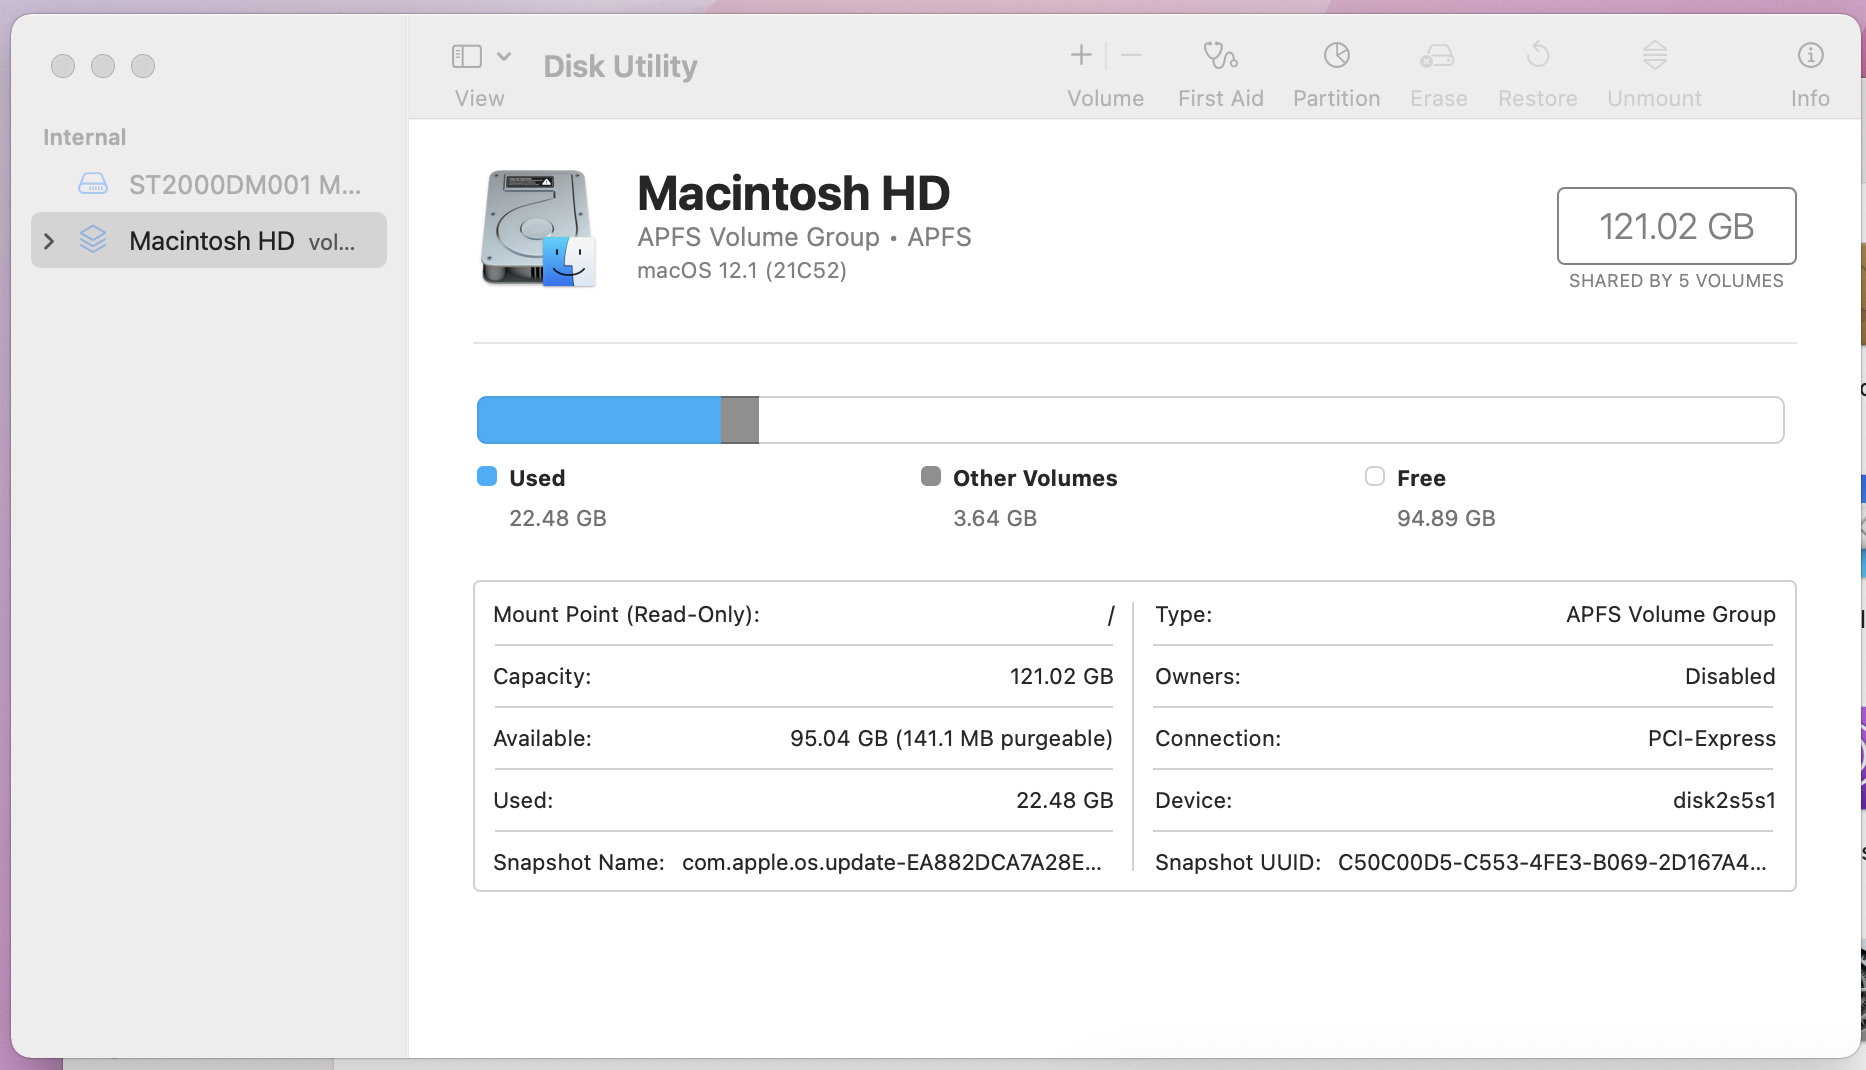Click the 22.48 GB value under Used legend

tap(558, 518)
